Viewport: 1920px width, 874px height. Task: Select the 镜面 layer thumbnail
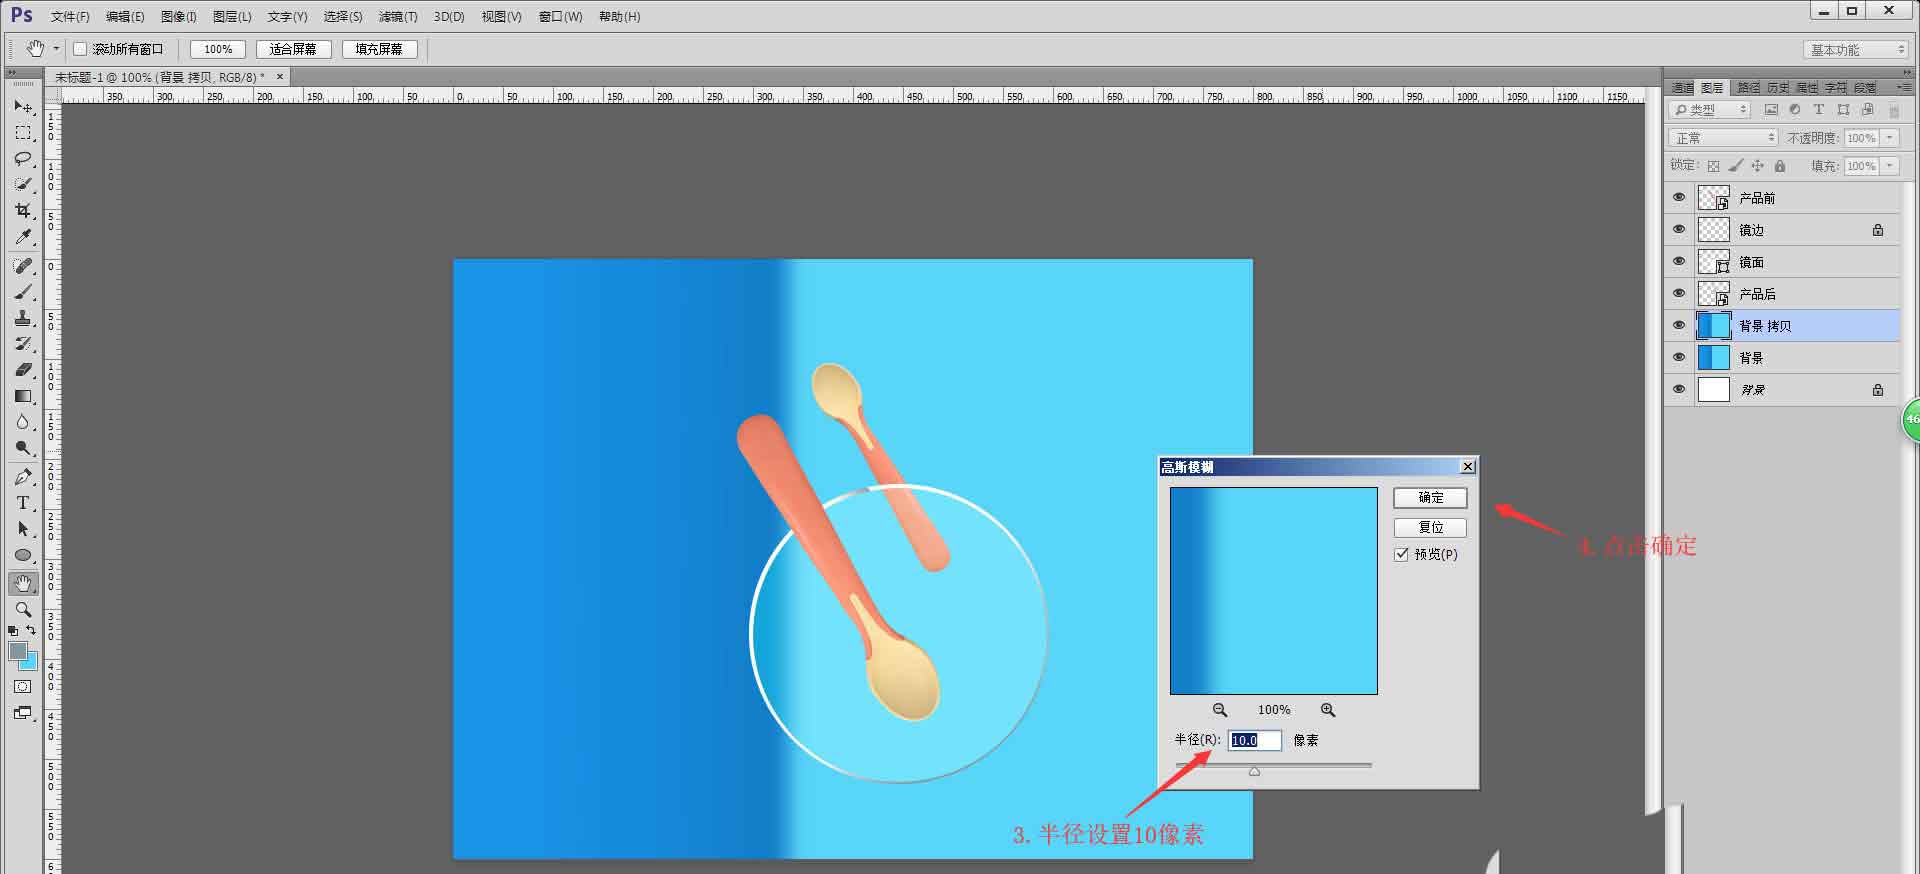coord(1714,262)
